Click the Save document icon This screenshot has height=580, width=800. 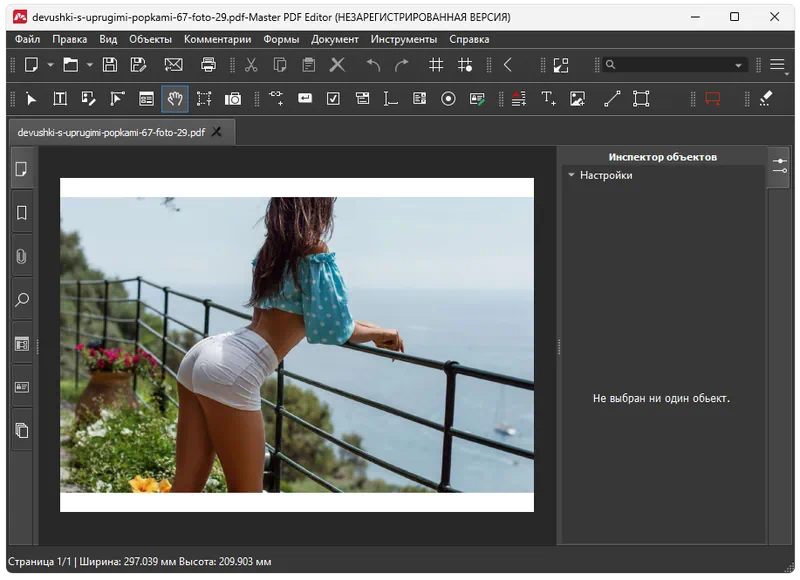[x=110, y=65]
